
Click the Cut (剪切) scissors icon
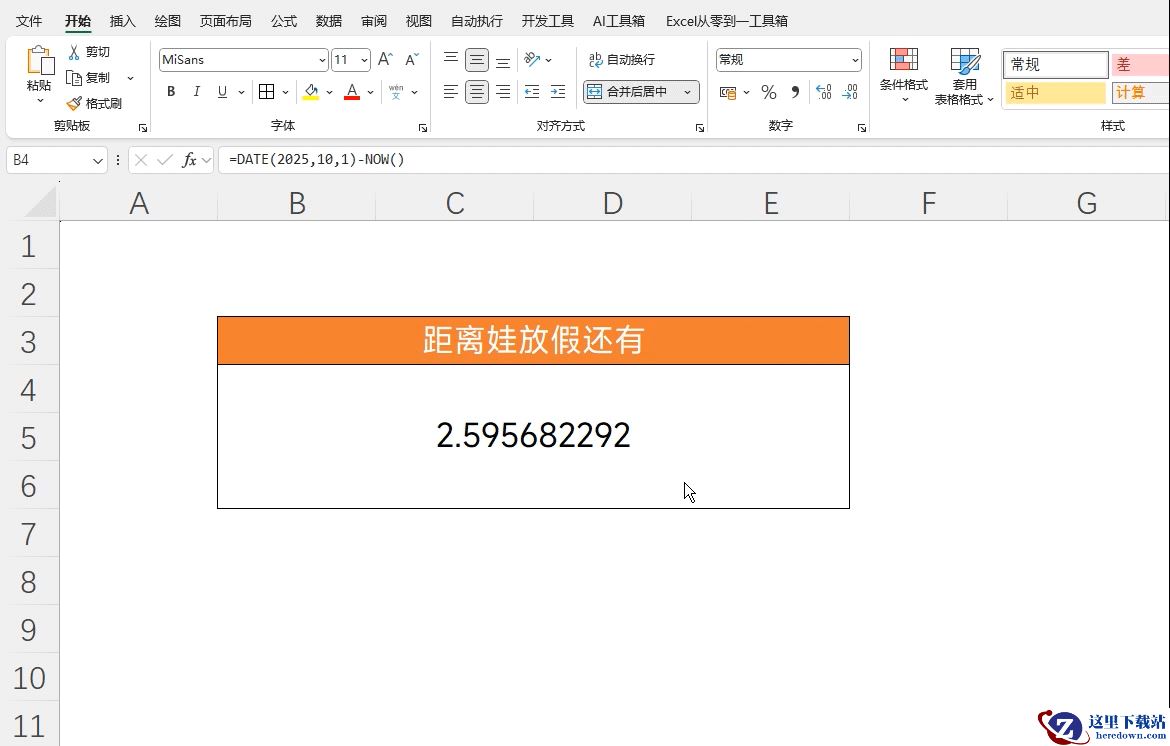[x=74, y=52]
